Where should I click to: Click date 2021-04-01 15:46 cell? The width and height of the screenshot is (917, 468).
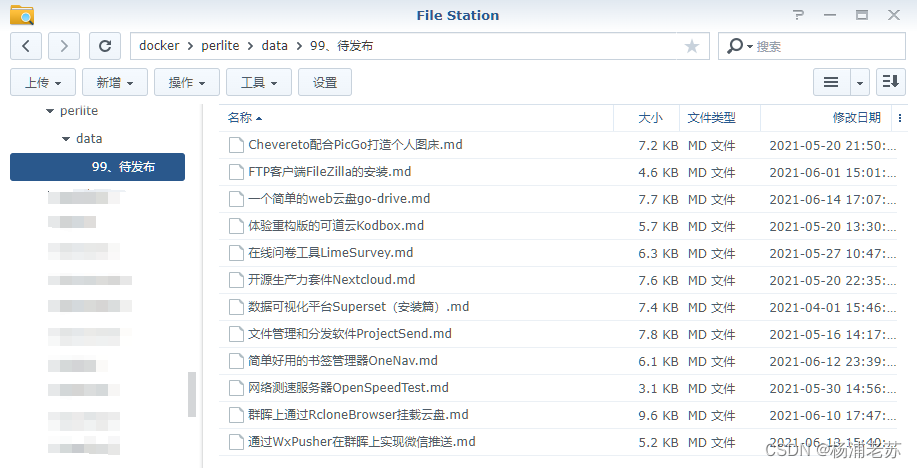click(x=832, y=307)
